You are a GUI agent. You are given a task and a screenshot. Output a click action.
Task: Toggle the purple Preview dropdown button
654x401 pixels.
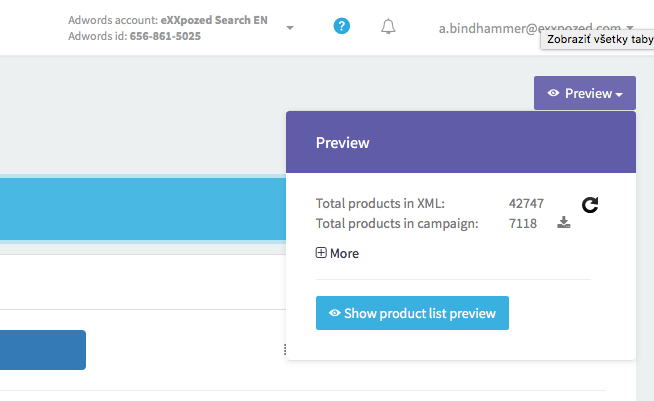585,93
